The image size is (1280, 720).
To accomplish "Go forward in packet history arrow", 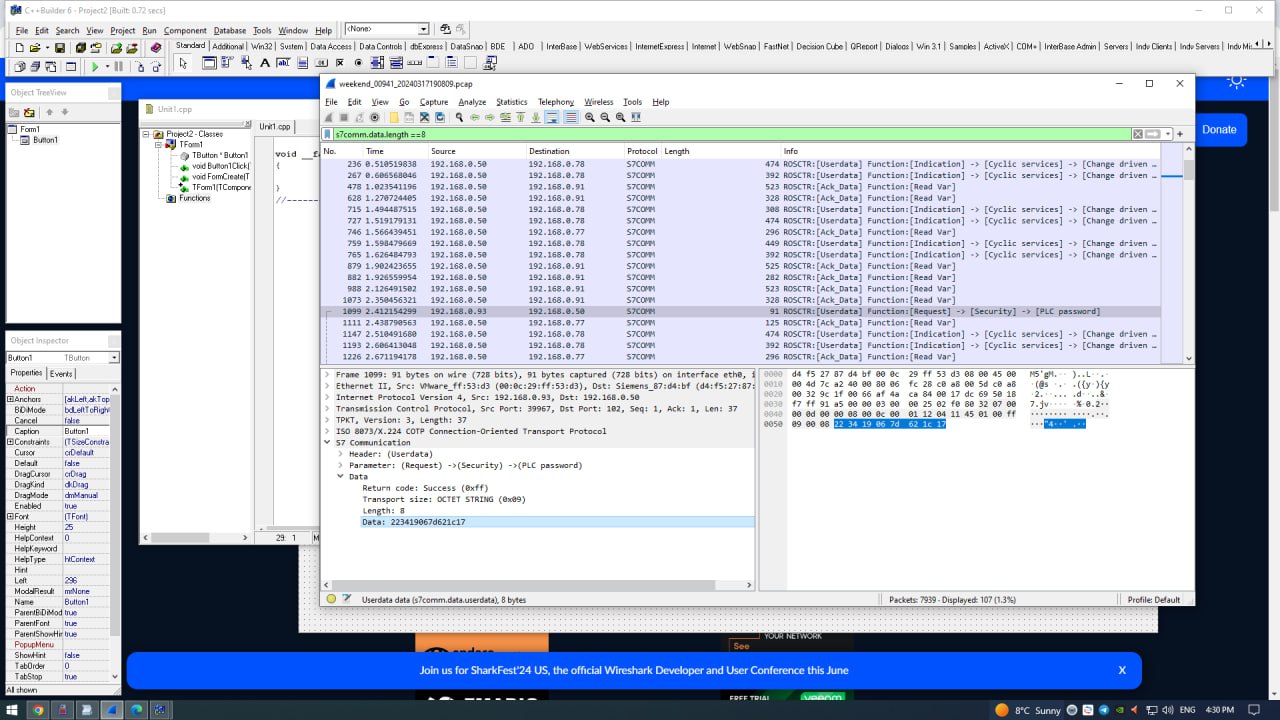I will pyautogui.click(x=490, y=117).
